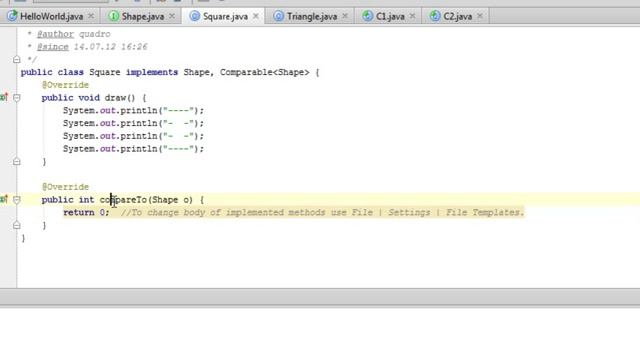Collapse the compareTo closing brace fold marker
Viewport: 640px width, 360px height.
(16, 225)
